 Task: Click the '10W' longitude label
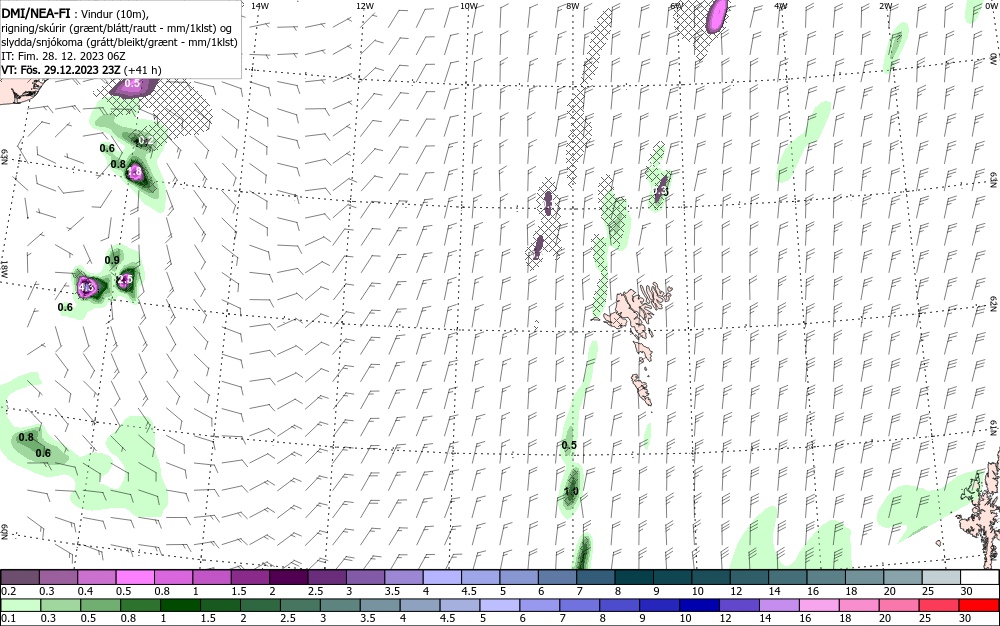pyautogui.click(x=469, y=6)
